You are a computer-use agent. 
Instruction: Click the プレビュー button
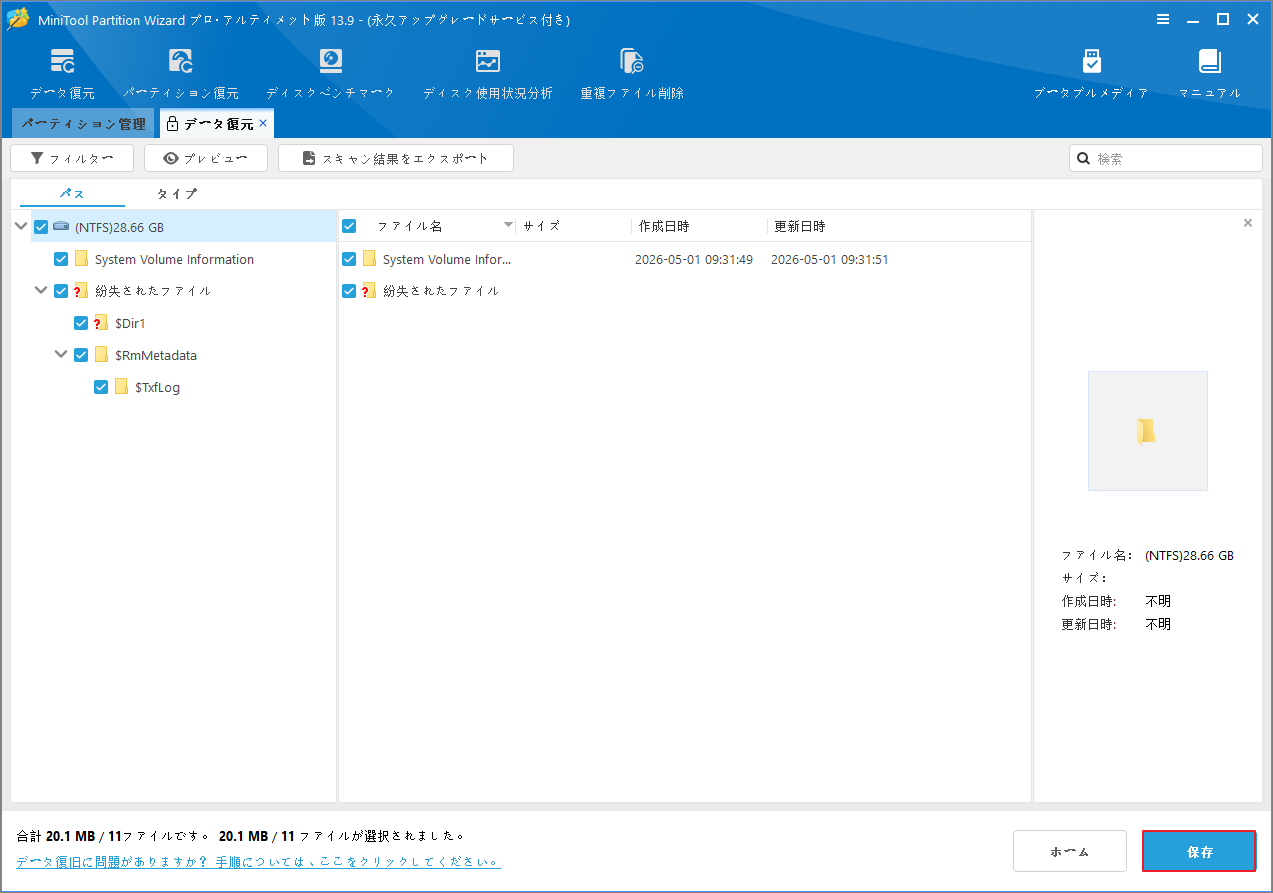[x=206, y=158]
